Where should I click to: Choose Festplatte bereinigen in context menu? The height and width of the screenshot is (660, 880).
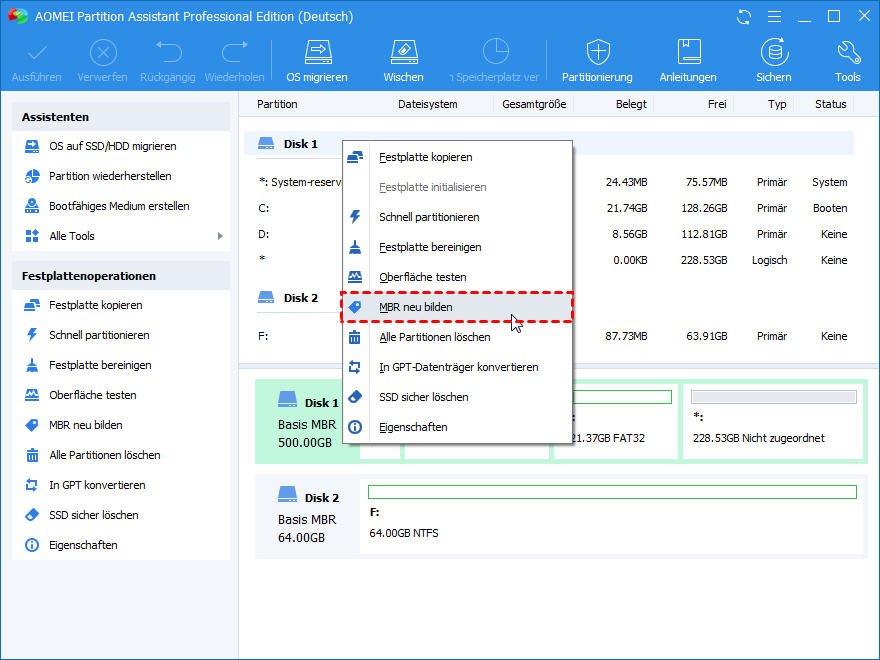click(457, 247)
